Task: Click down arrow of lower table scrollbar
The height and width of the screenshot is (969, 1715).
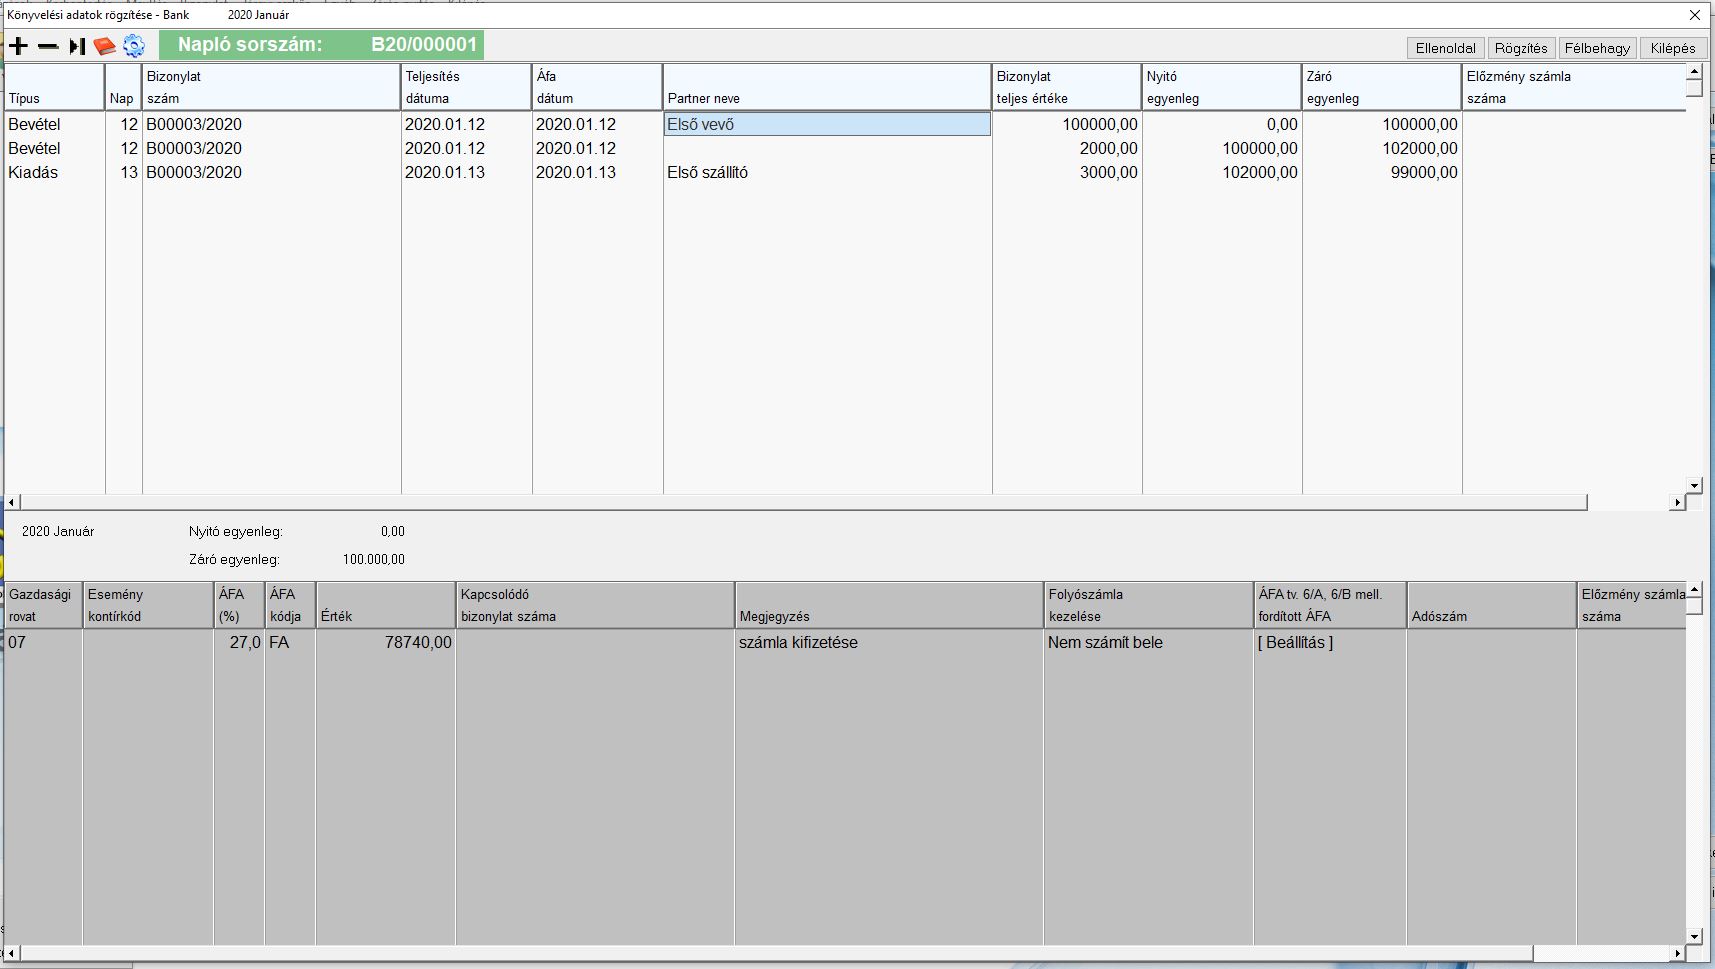Action: pyautogui.click(x=1694, y=937)
